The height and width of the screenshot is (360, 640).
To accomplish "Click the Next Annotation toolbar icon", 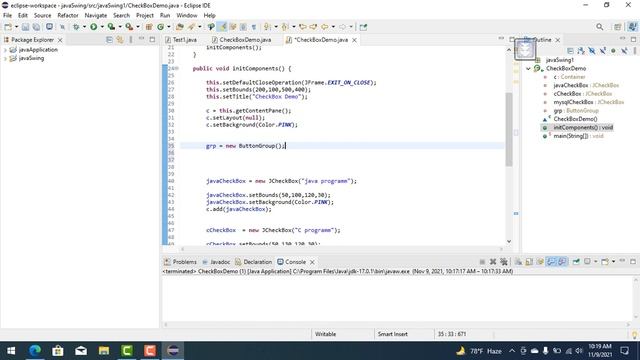I will pos(267,27).
